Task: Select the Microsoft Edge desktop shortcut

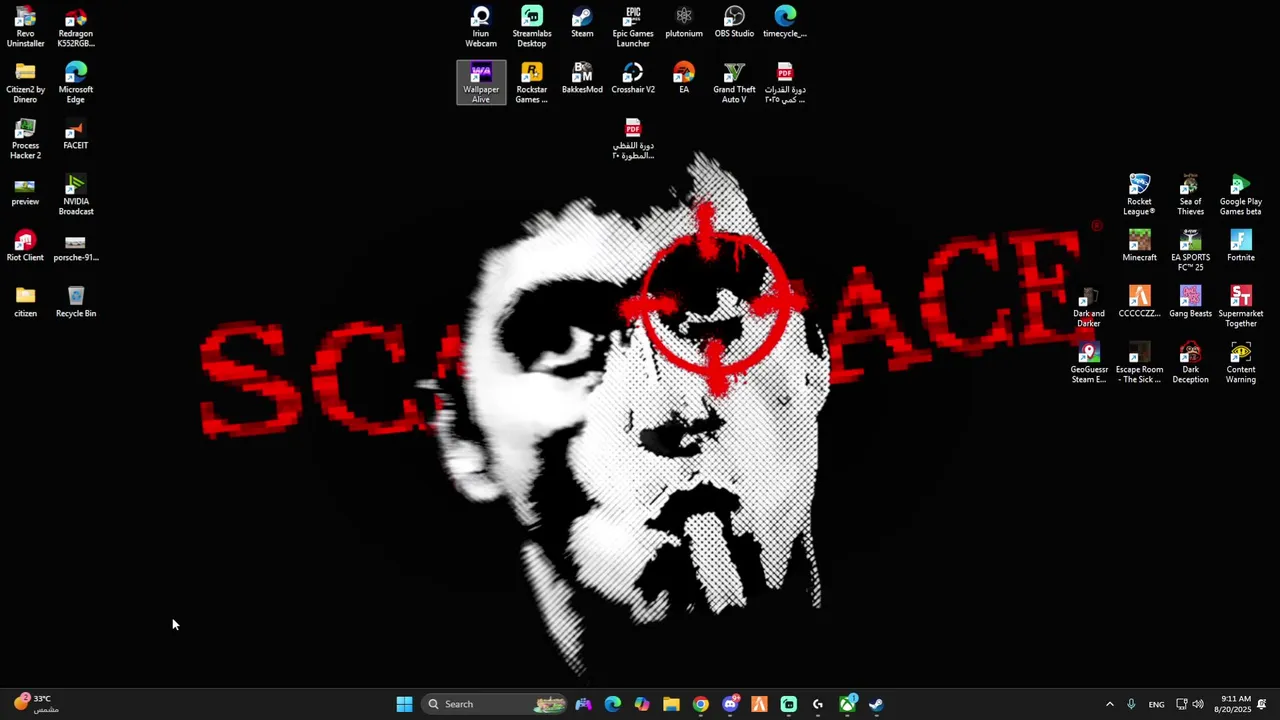Action: coord(76,83)
